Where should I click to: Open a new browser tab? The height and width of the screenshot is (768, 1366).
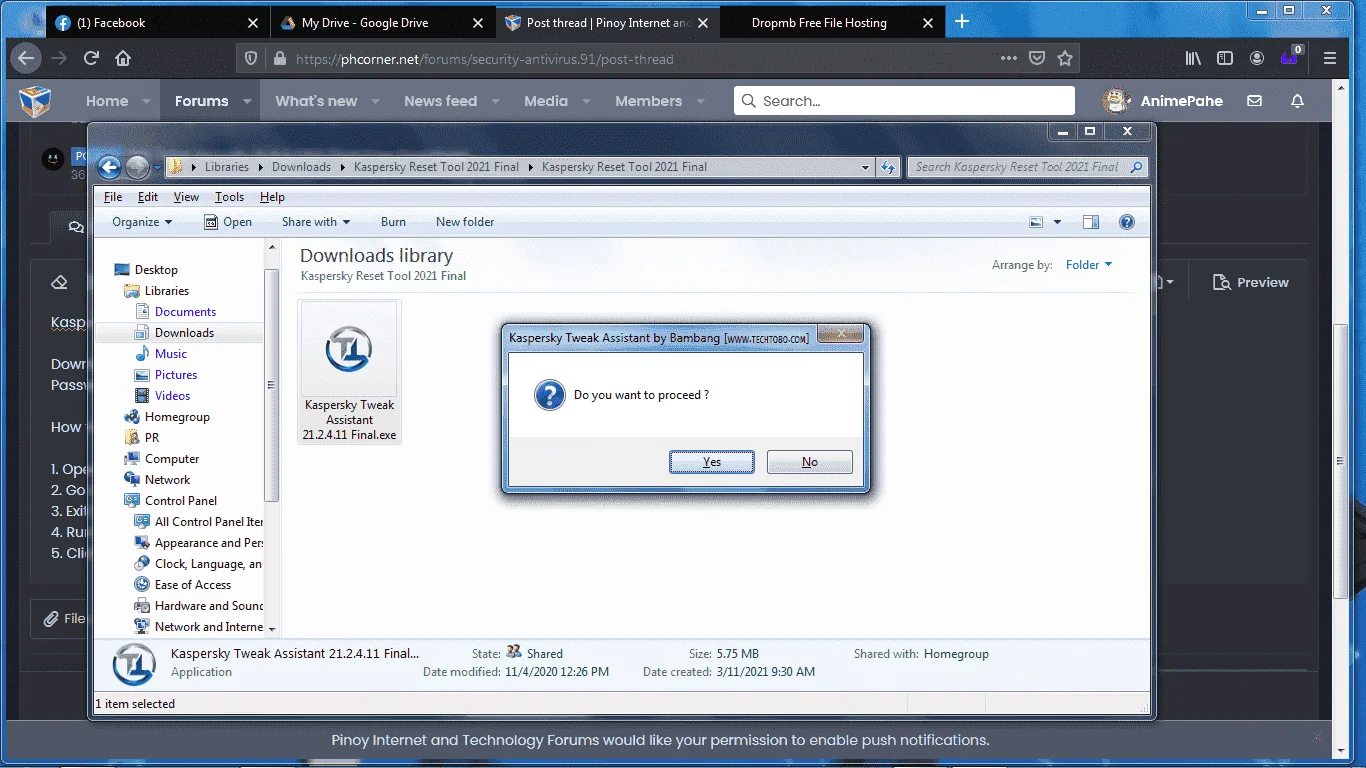coord(962,22)
